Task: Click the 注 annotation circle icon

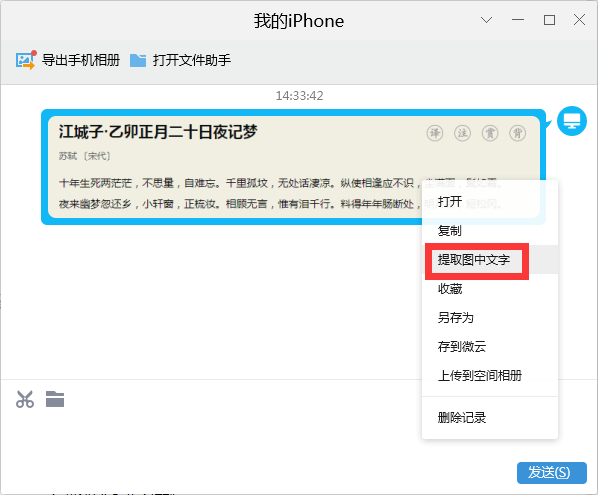Action: coord(462,133)
